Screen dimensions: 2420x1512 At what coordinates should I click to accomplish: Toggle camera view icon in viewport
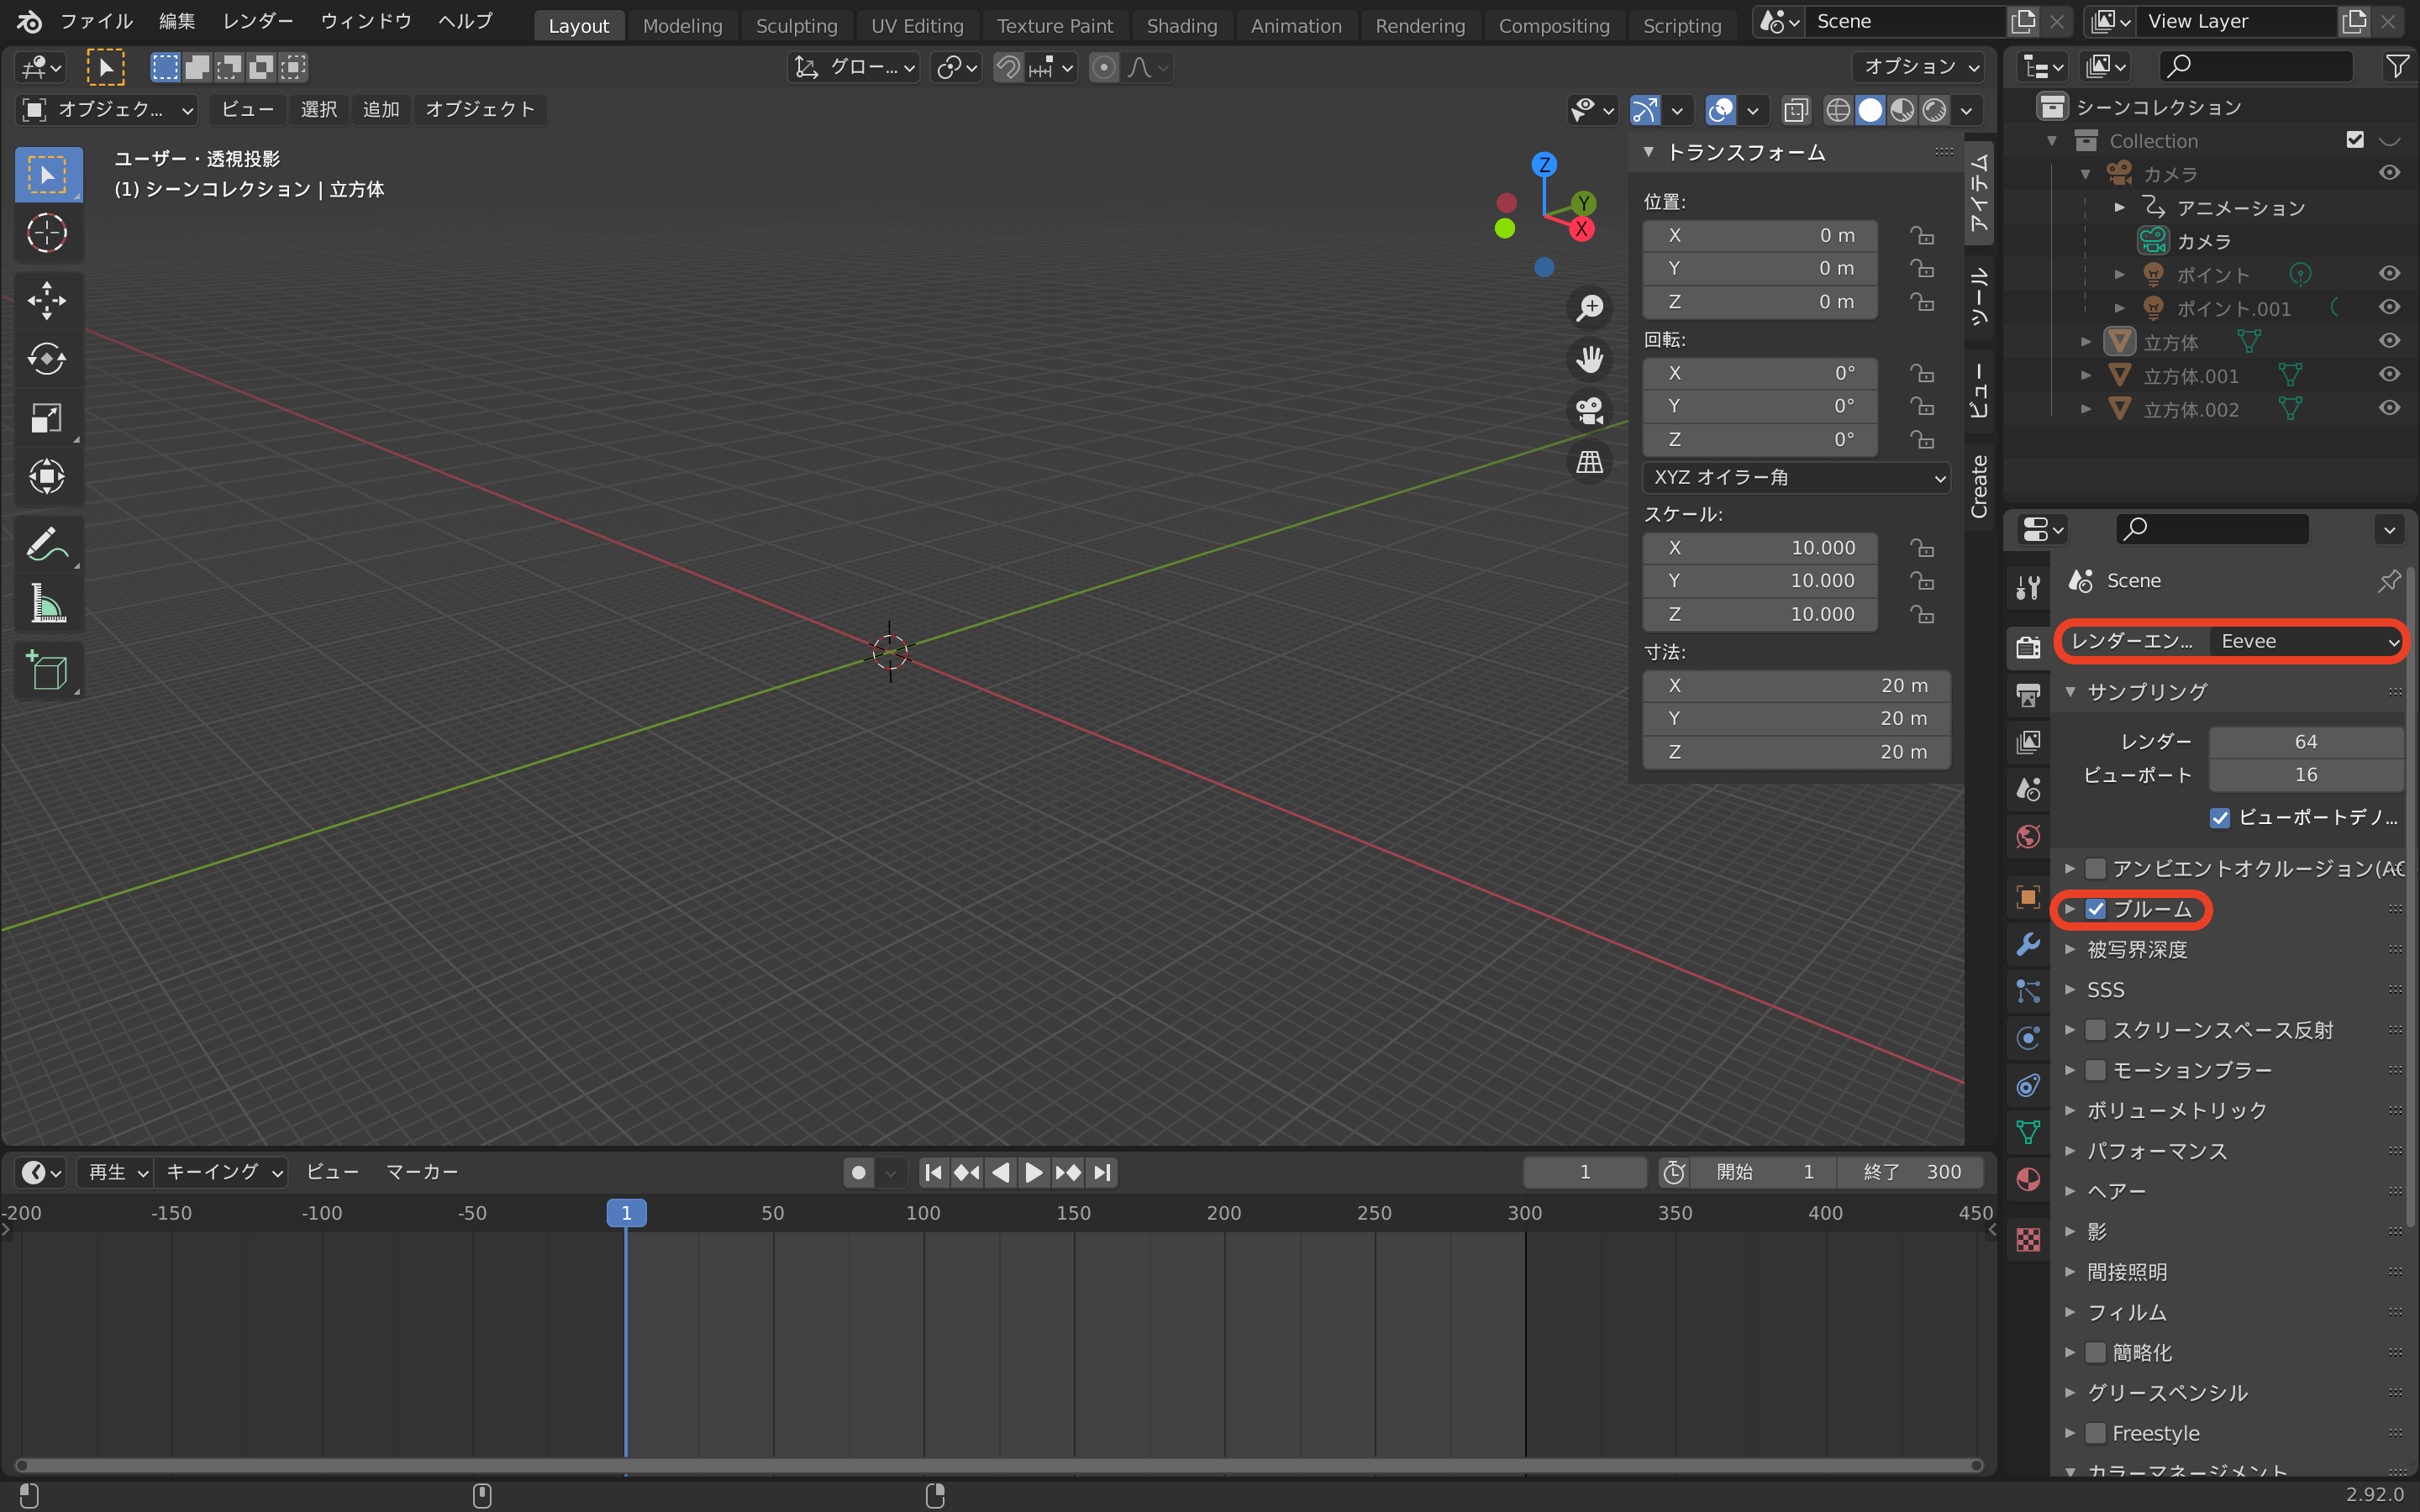tap(1589, 410)
